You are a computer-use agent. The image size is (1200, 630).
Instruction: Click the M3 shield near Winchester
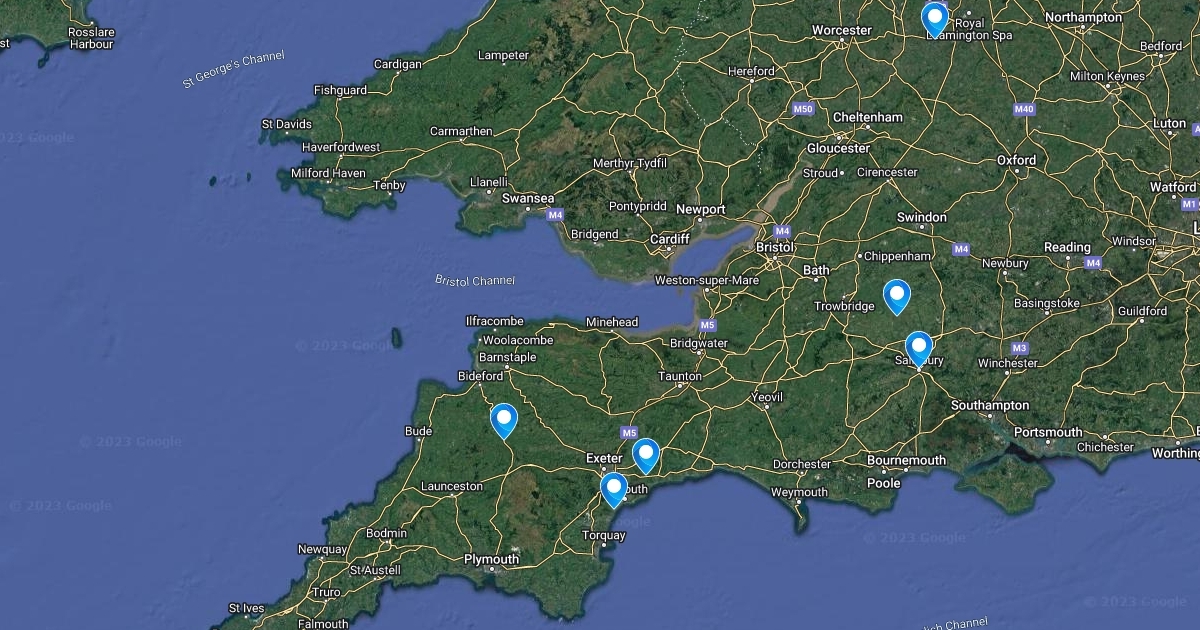pyautogui.click(x=1018, y=348)
